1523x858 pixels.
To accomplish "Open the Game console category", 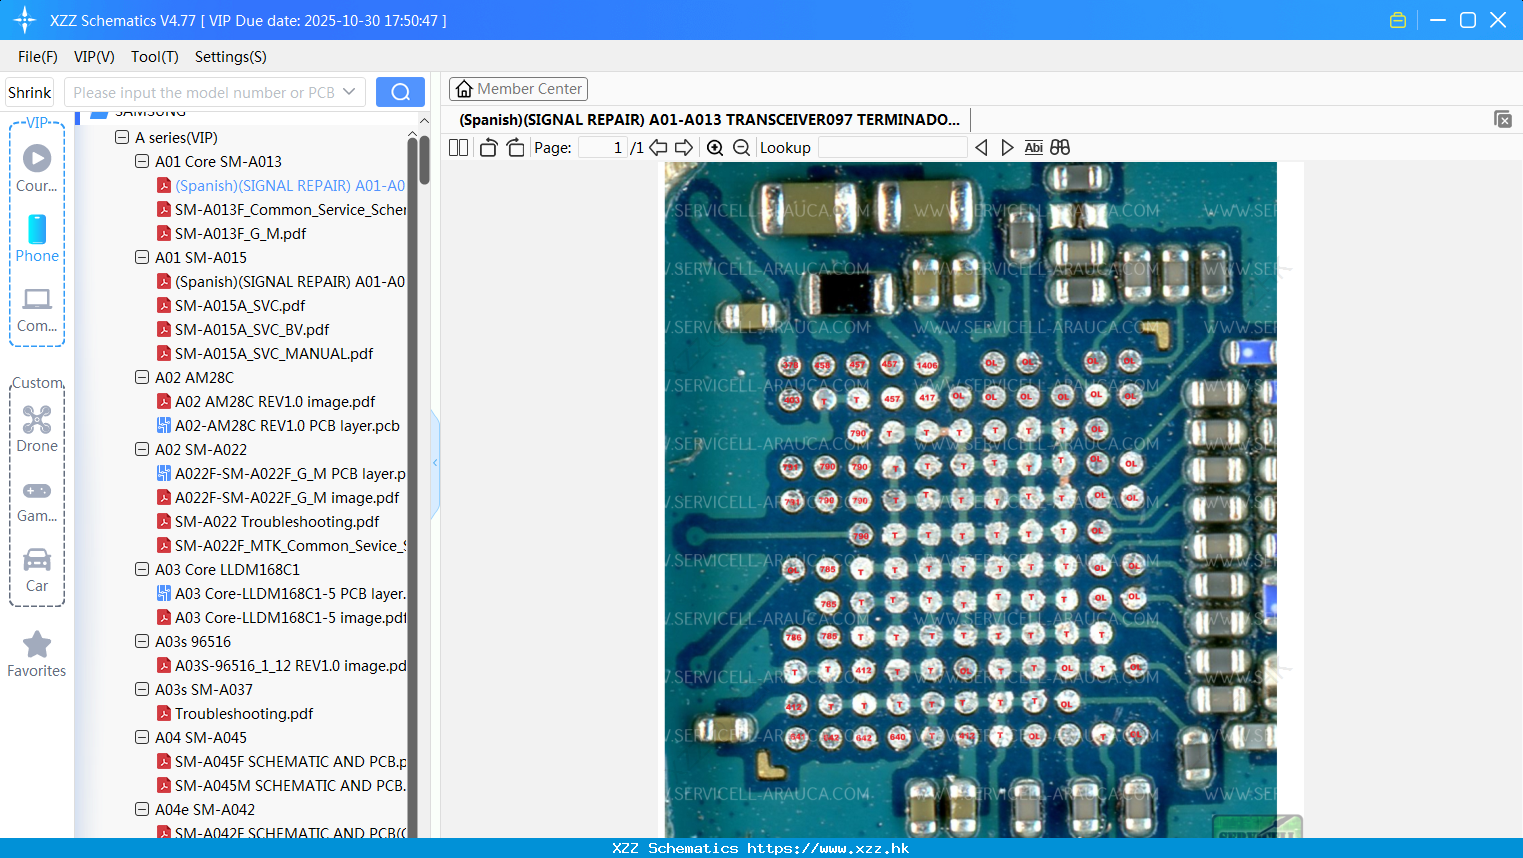I will pos(37,501).
